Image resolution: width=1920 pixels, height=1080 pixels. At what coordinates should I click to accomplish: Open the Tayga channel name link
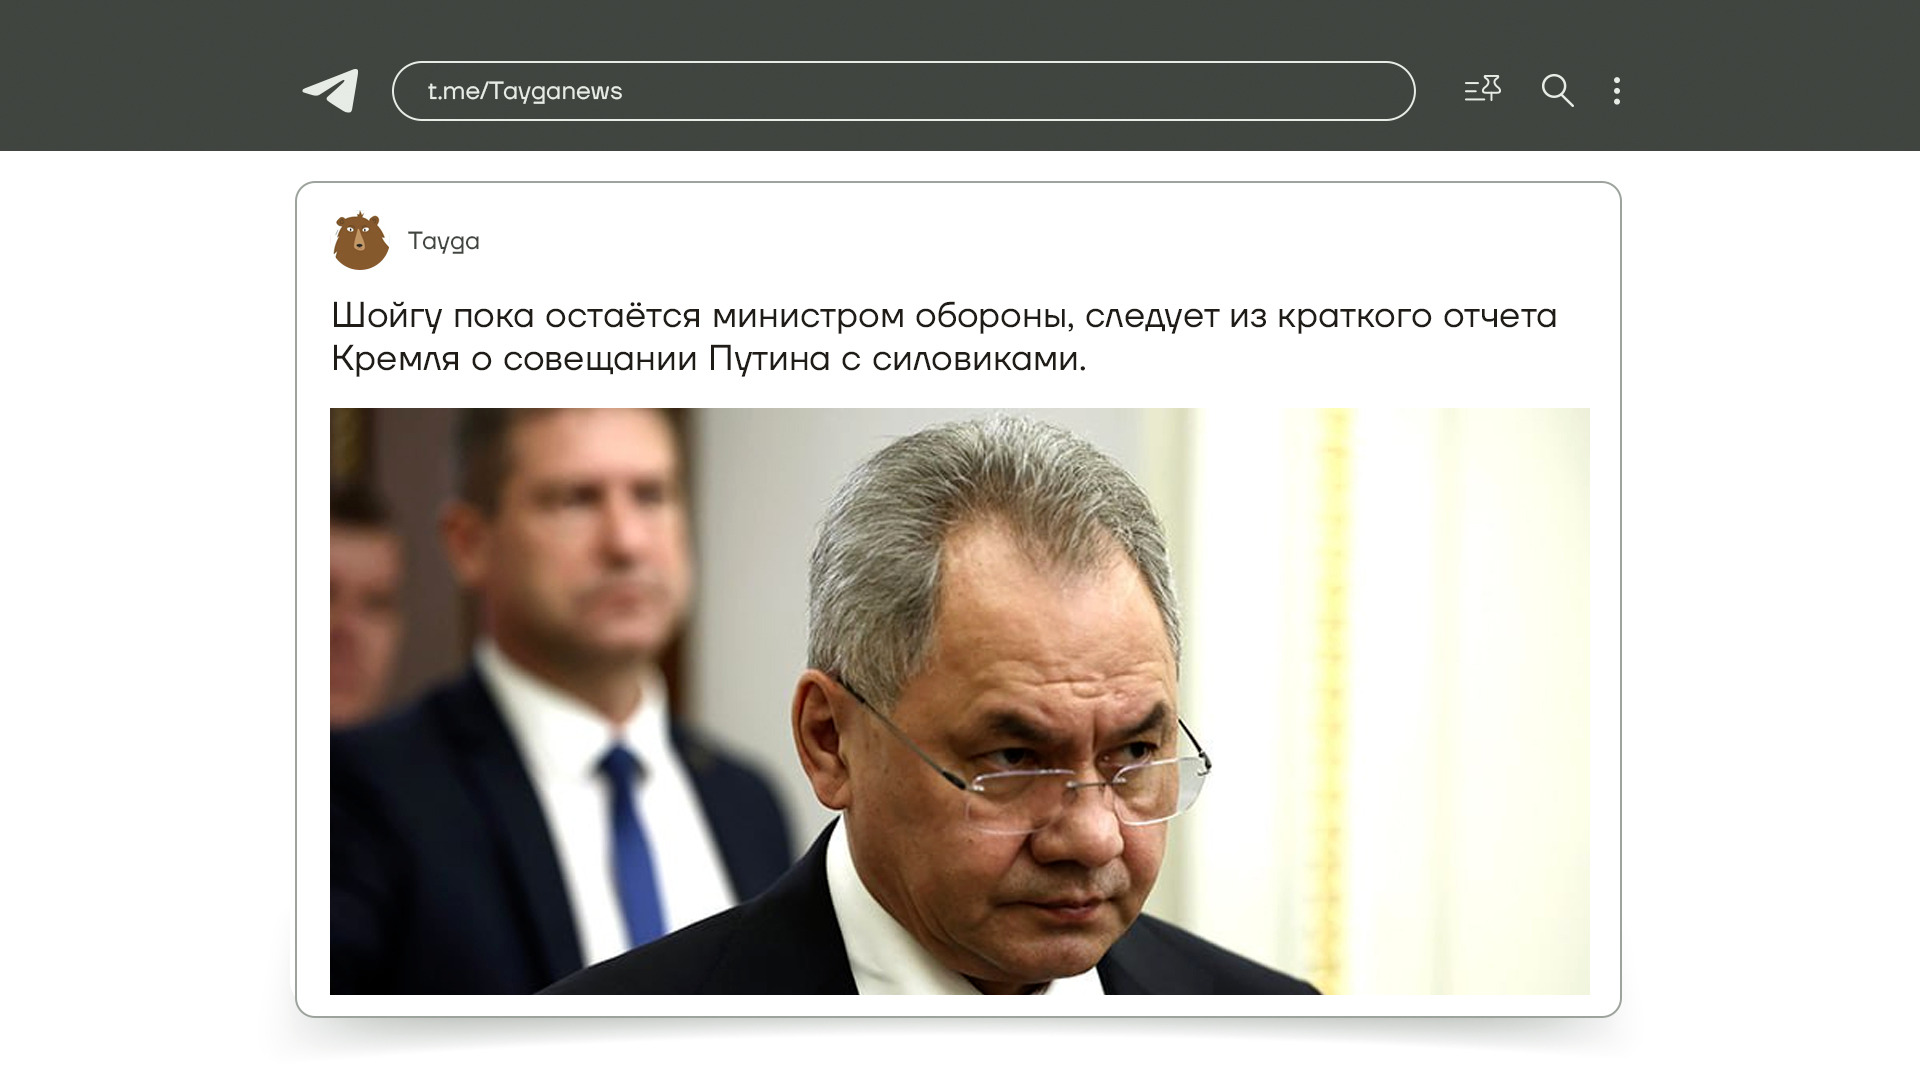[x=443, y=242]
